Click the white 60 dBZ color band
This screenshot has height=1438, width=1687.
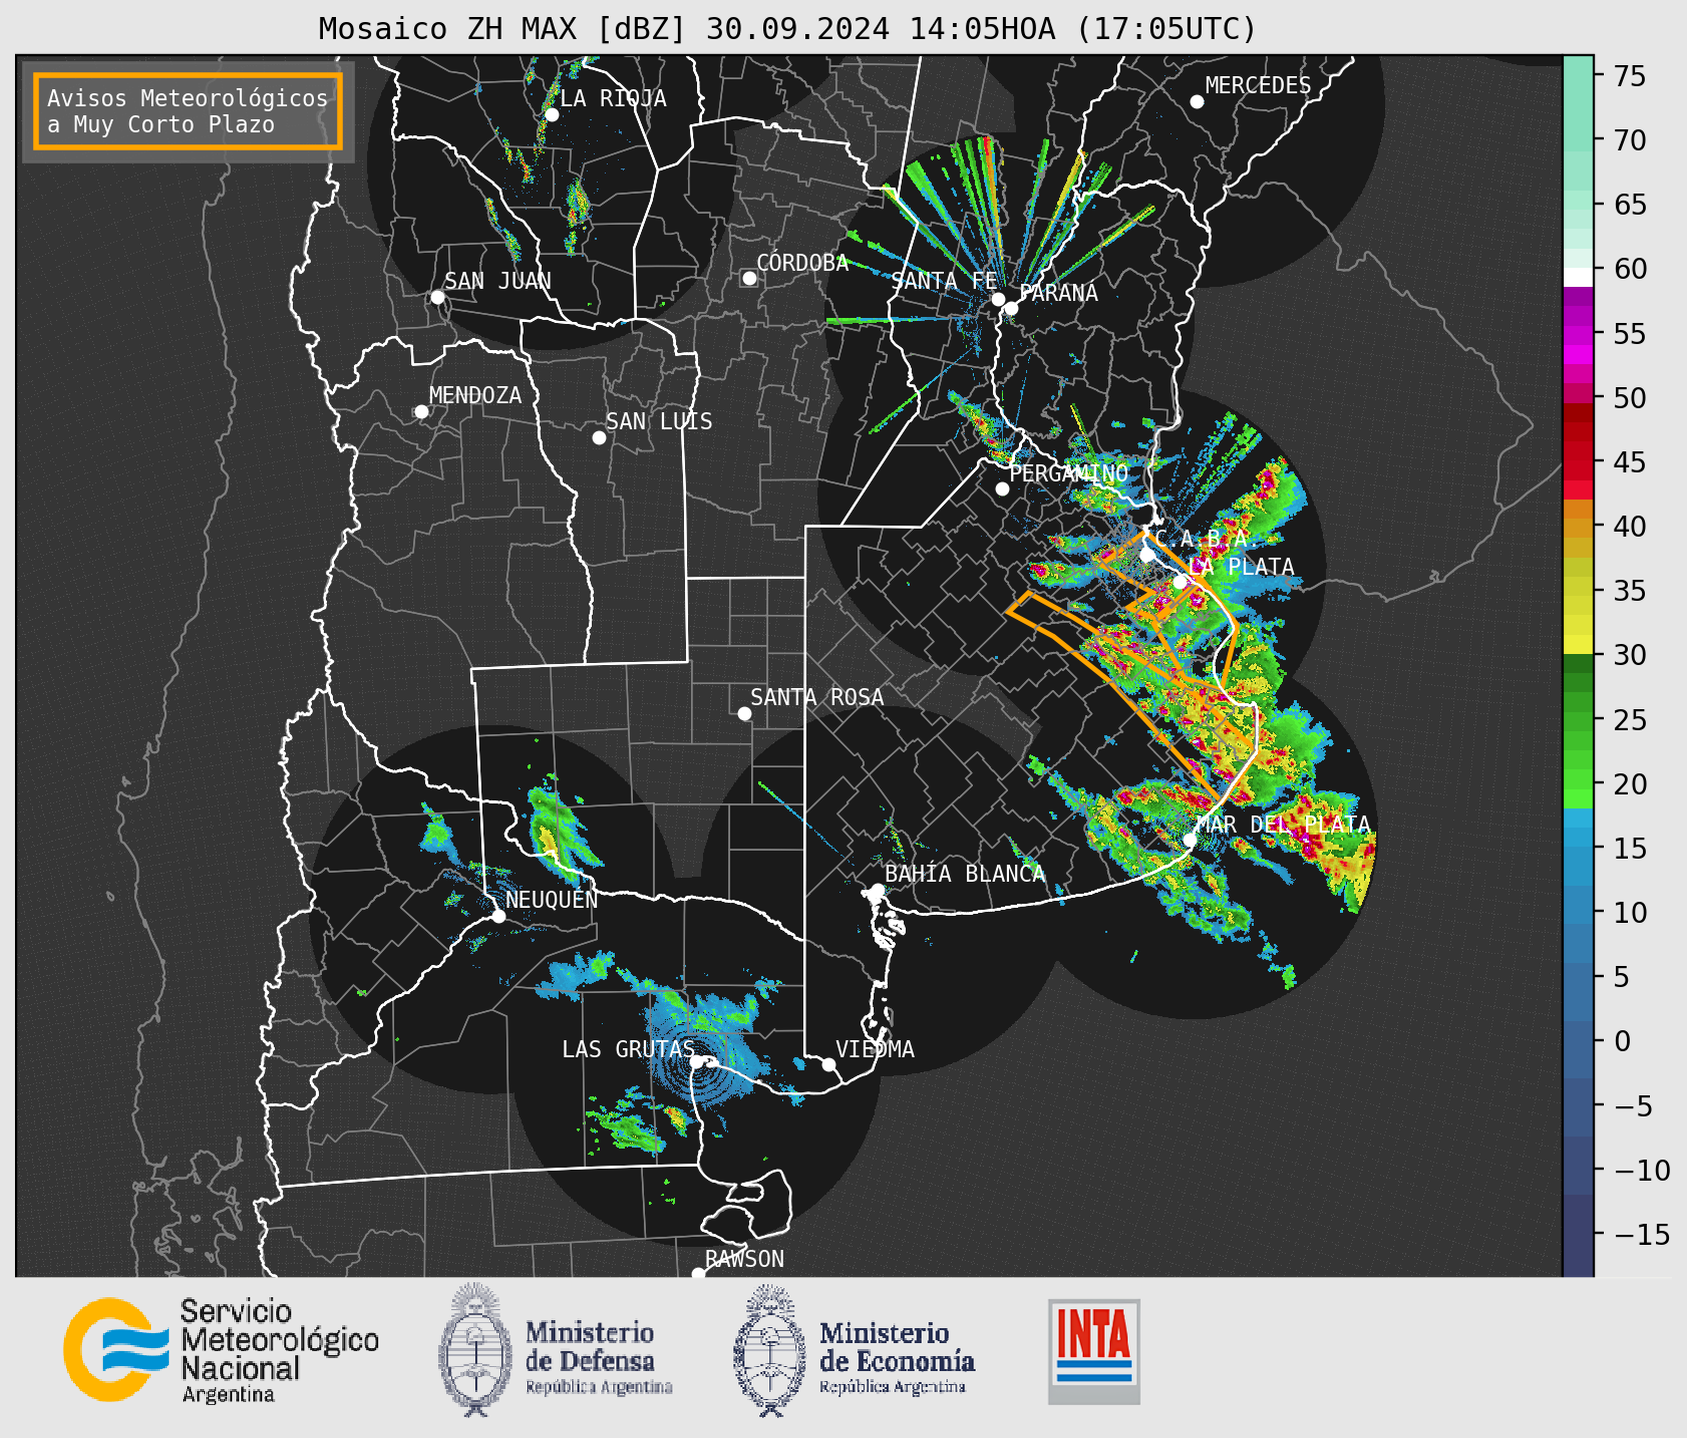point(1578,276)
